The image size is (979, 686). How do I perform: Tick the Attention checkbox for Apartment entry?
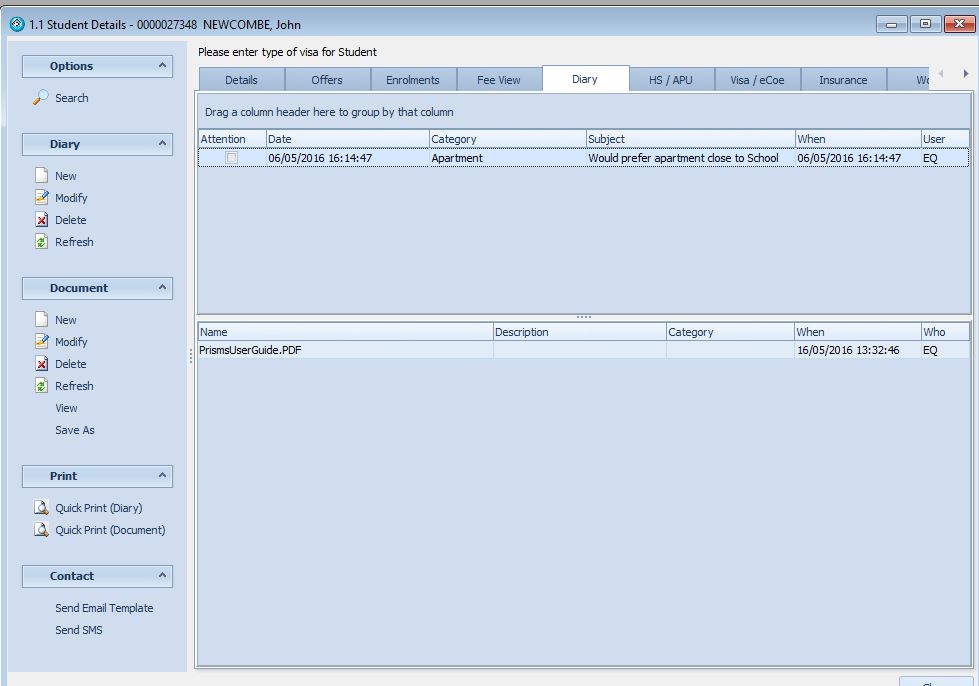tap(232, 158)
